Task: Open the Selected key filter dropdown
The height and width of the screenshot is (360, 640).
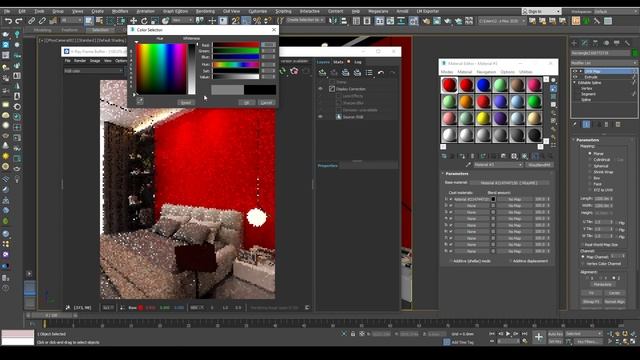Action: click(x=584, y=334)
